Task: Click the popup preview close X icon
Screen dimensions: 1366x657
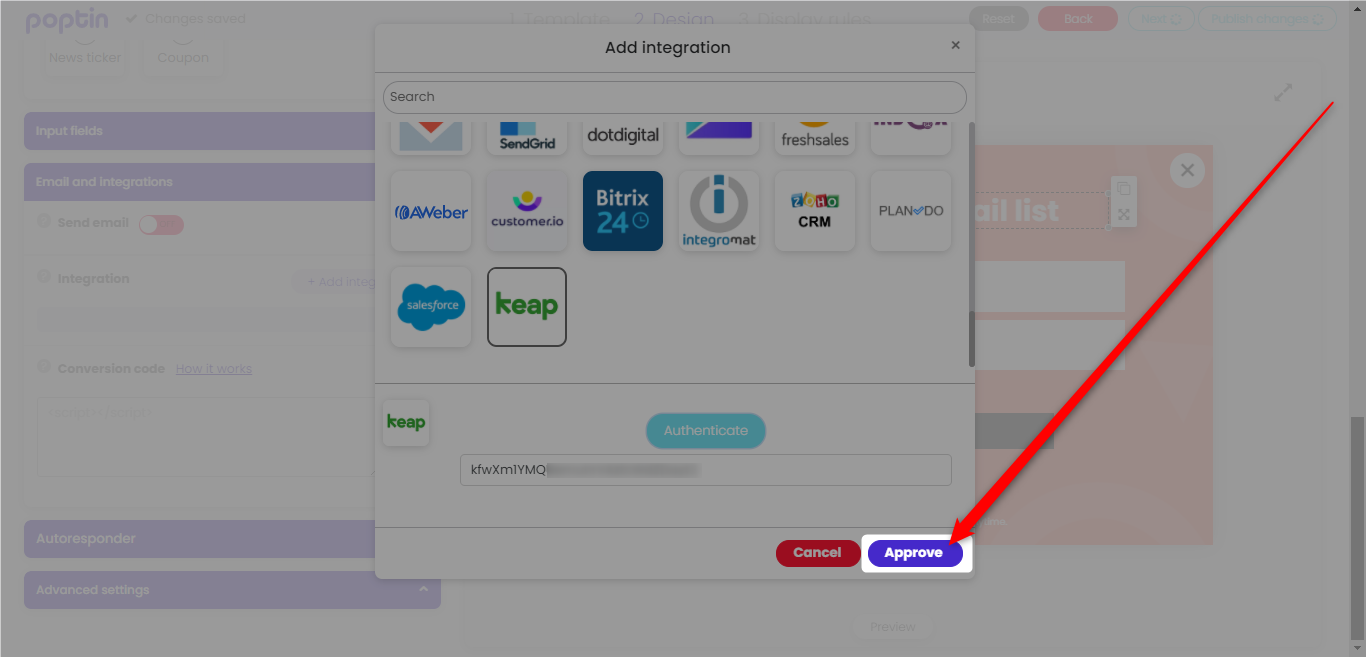Action: [1187, 170]
